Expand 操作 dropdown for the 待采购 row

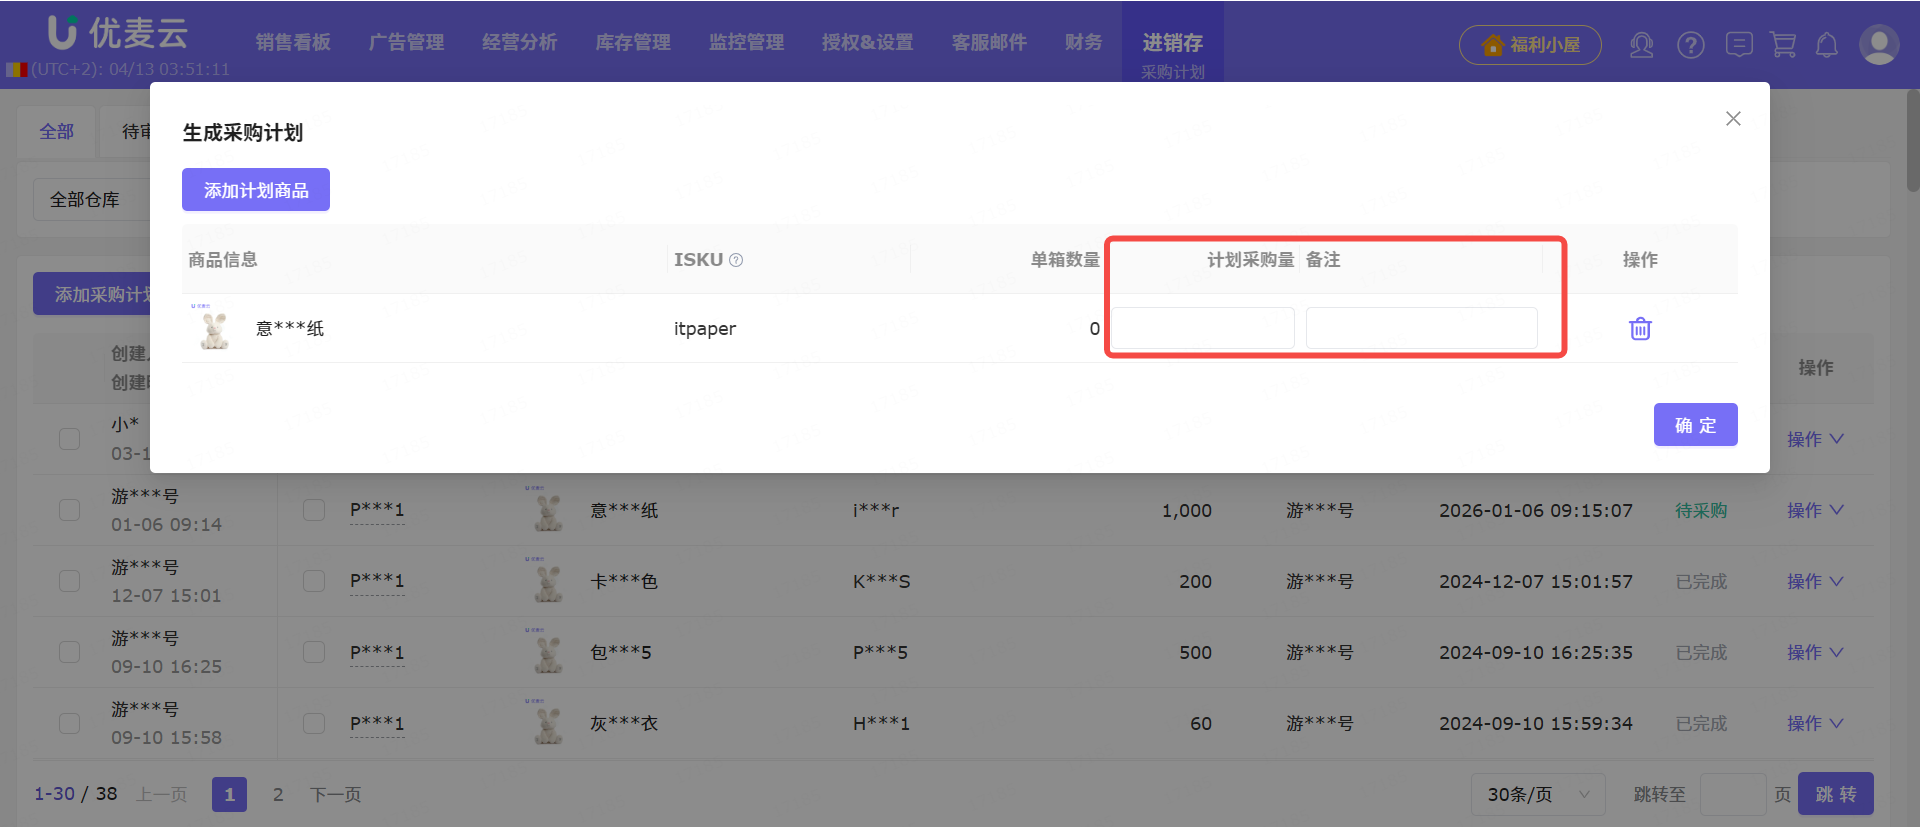coord(1814,510)
